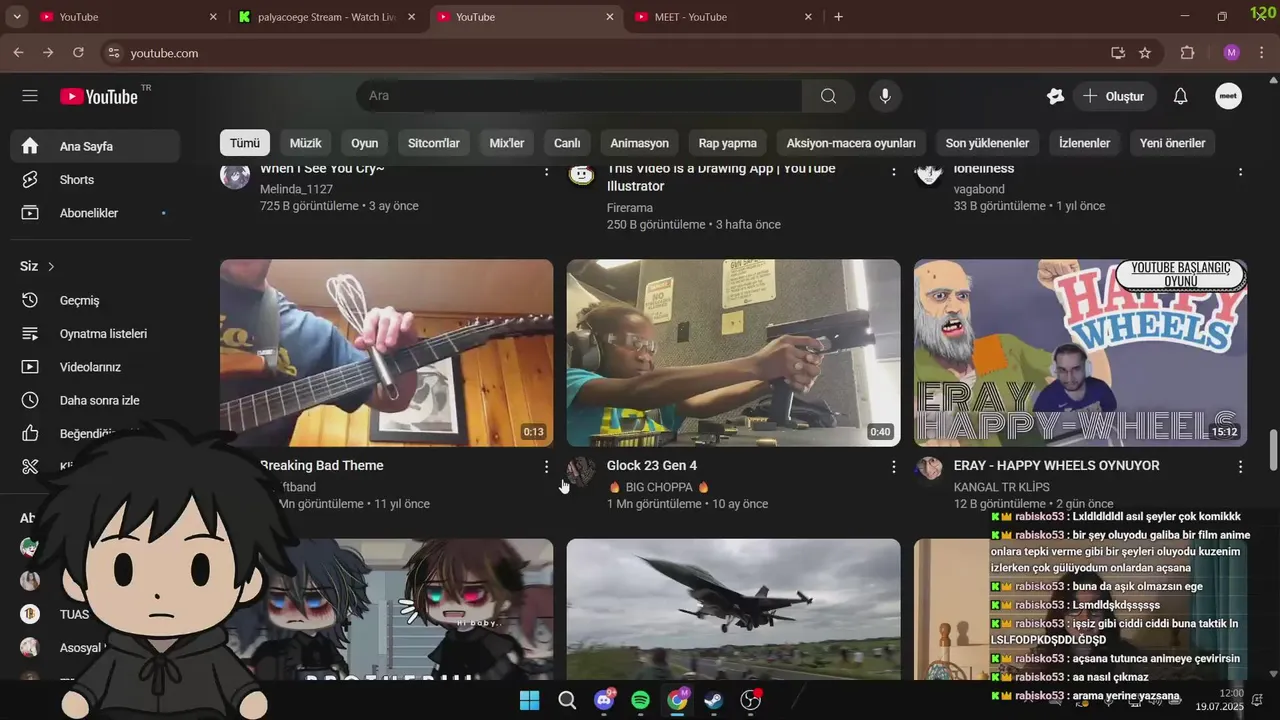Open a new browser tab
Viewport: 1280px width, 720px height.
[838, 17]
